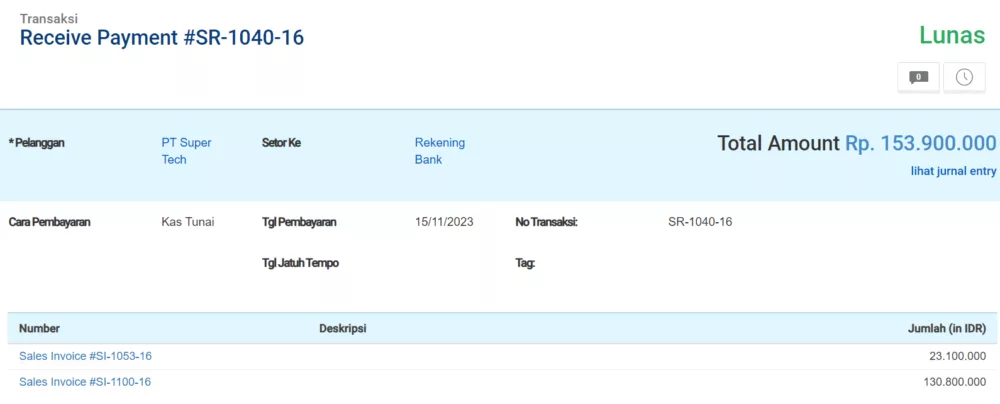Click the Pelanggan label
1000x404 pixels.
36,143
